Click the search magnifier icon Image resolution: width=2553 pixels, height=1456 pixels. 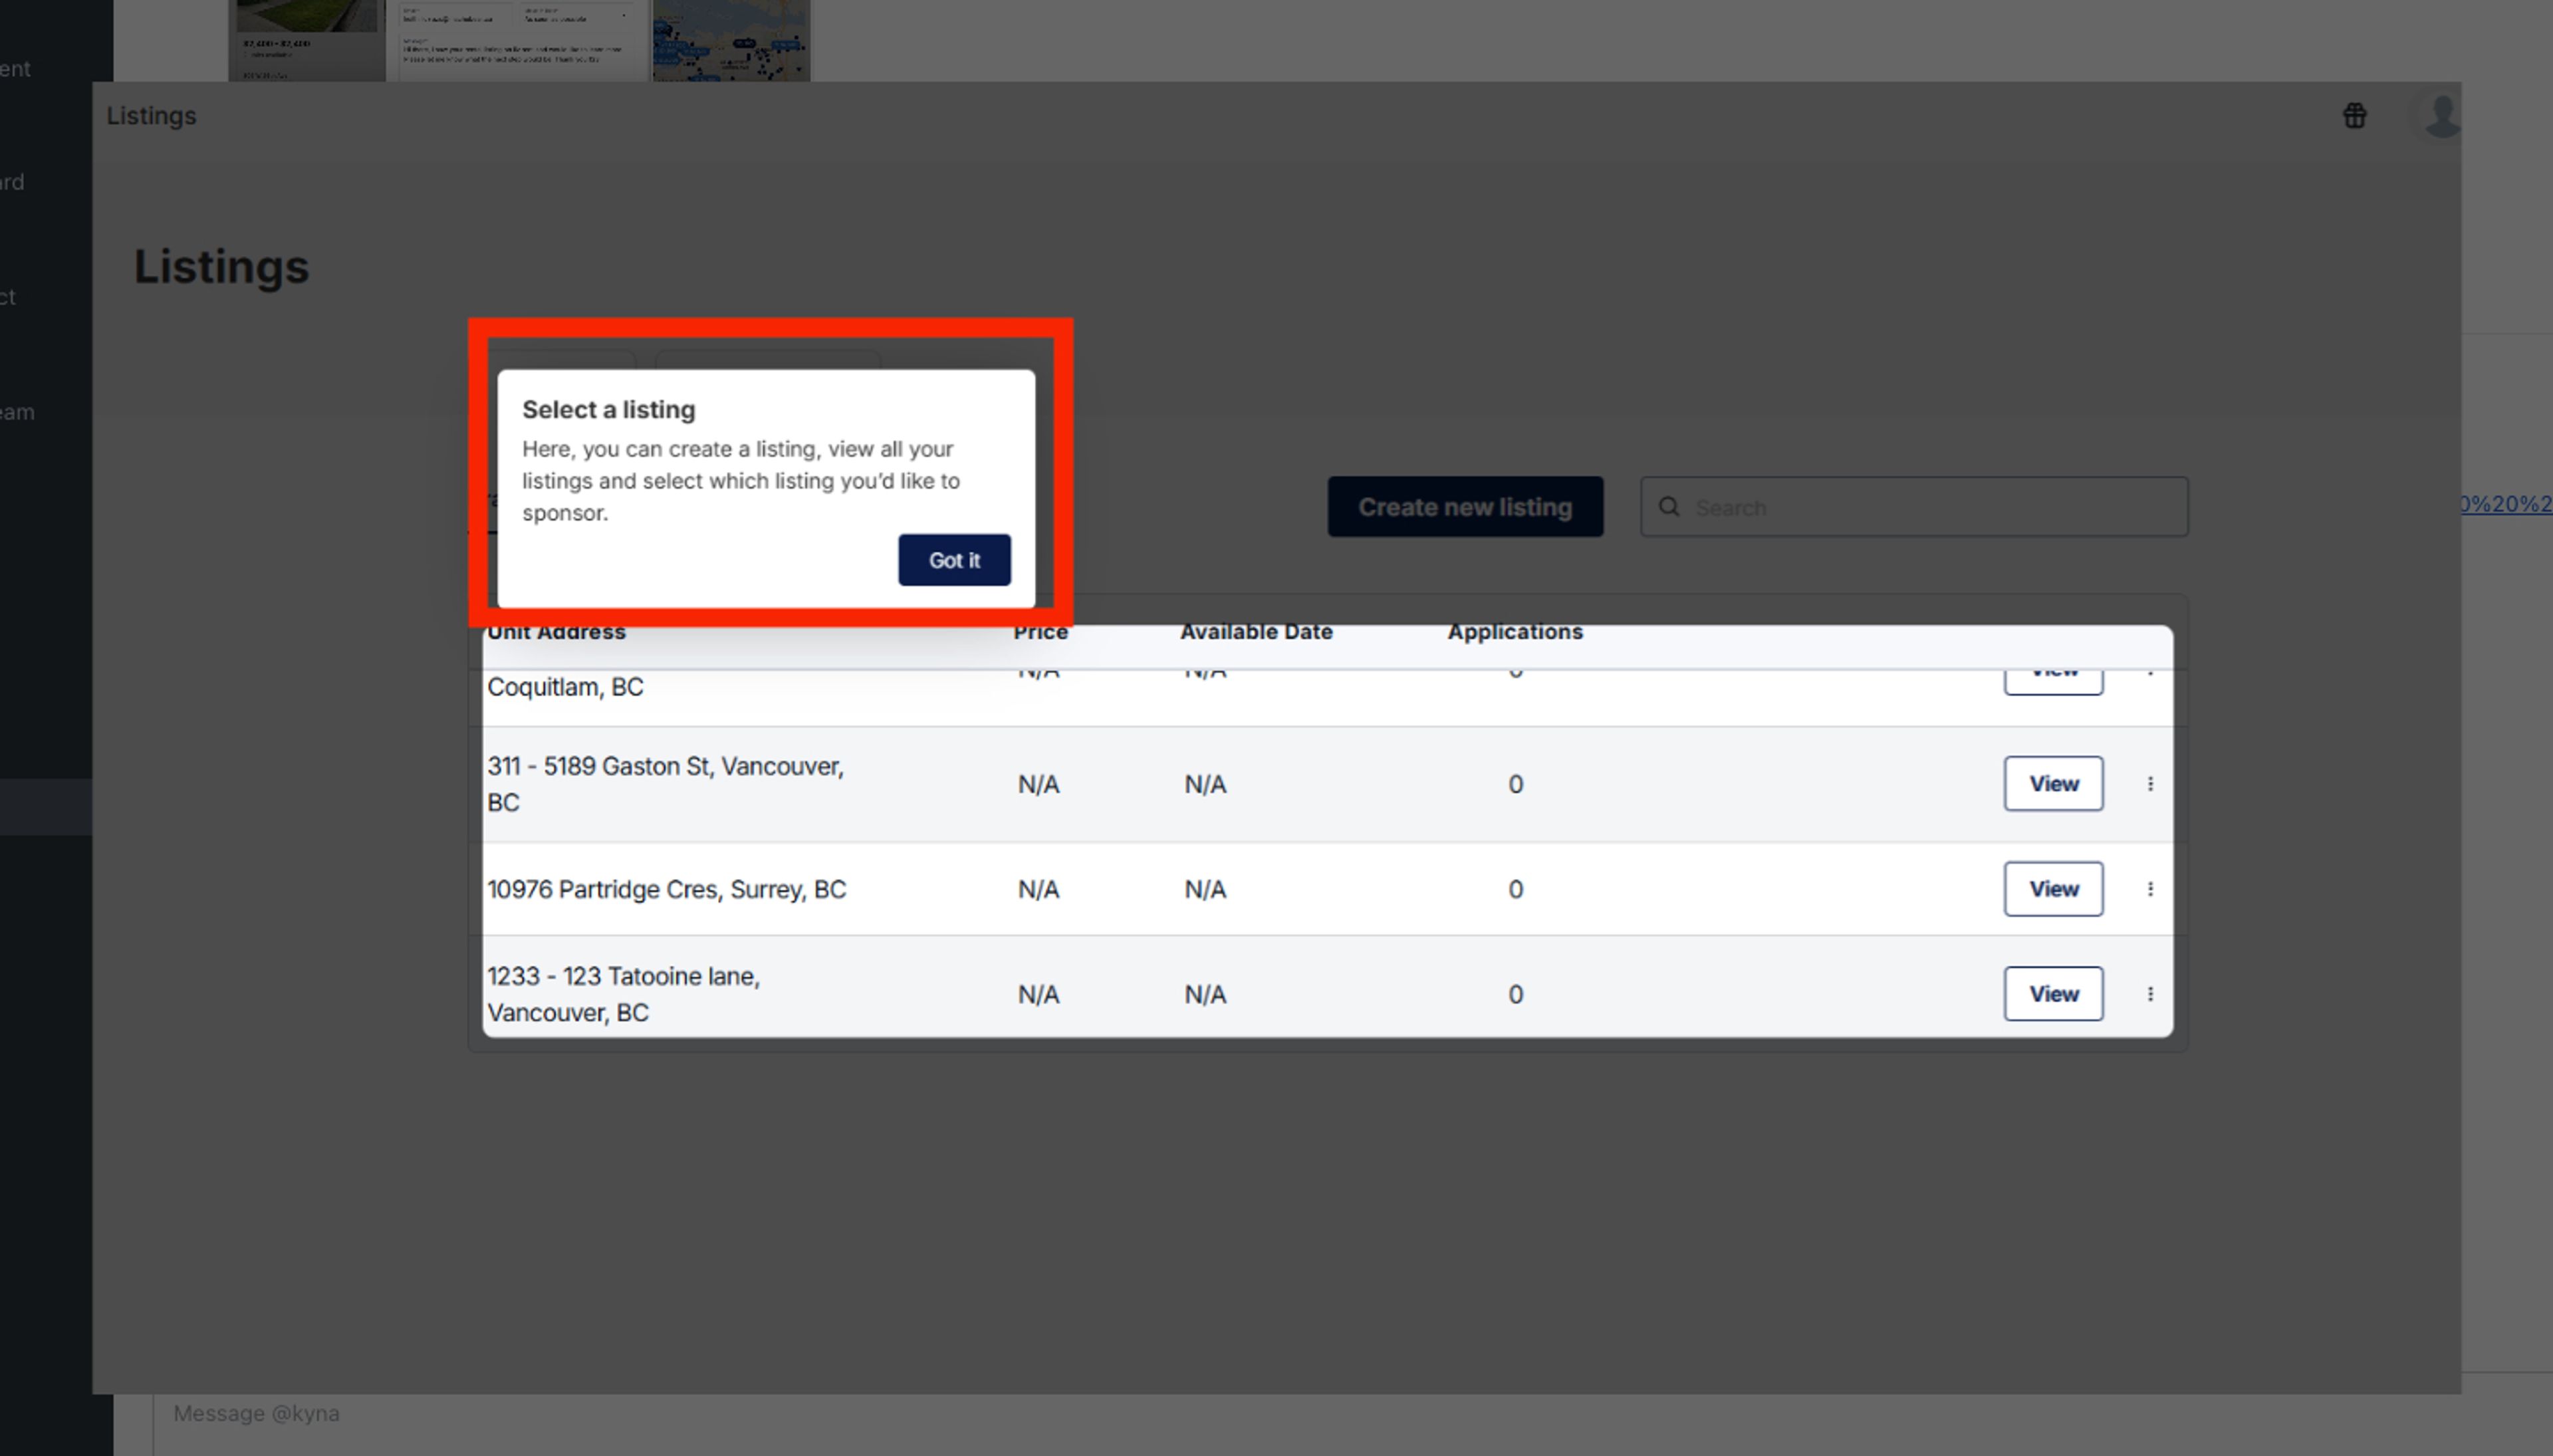point(1669,507)
